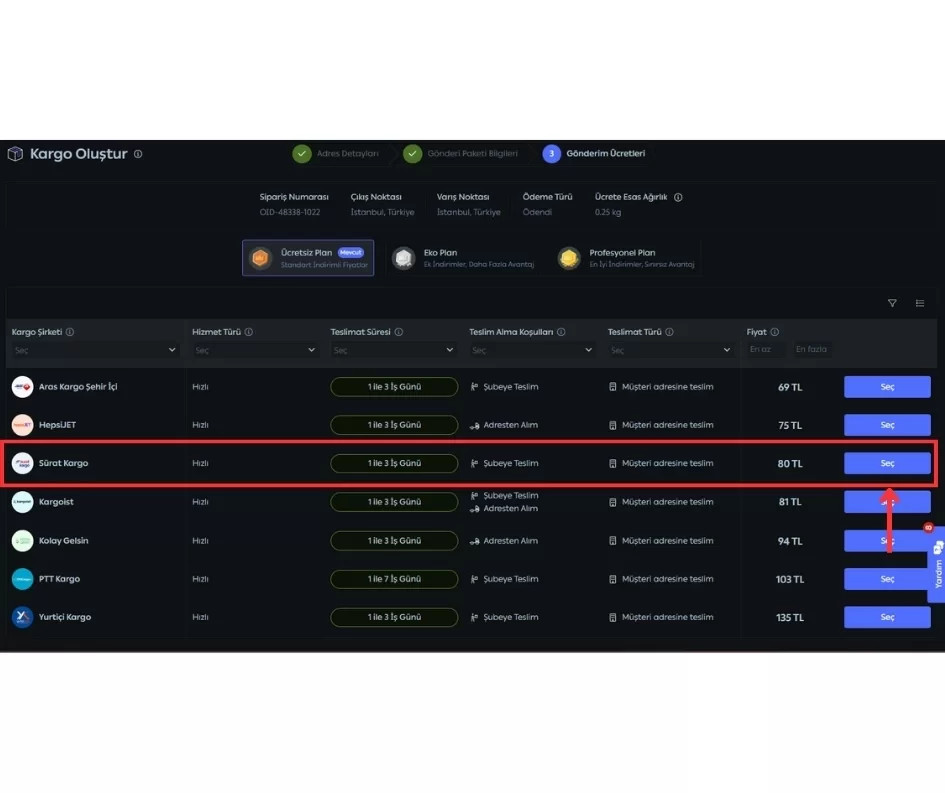
Task: Choose Sürat Kargo with its Seç button
Action: (887, 463)
